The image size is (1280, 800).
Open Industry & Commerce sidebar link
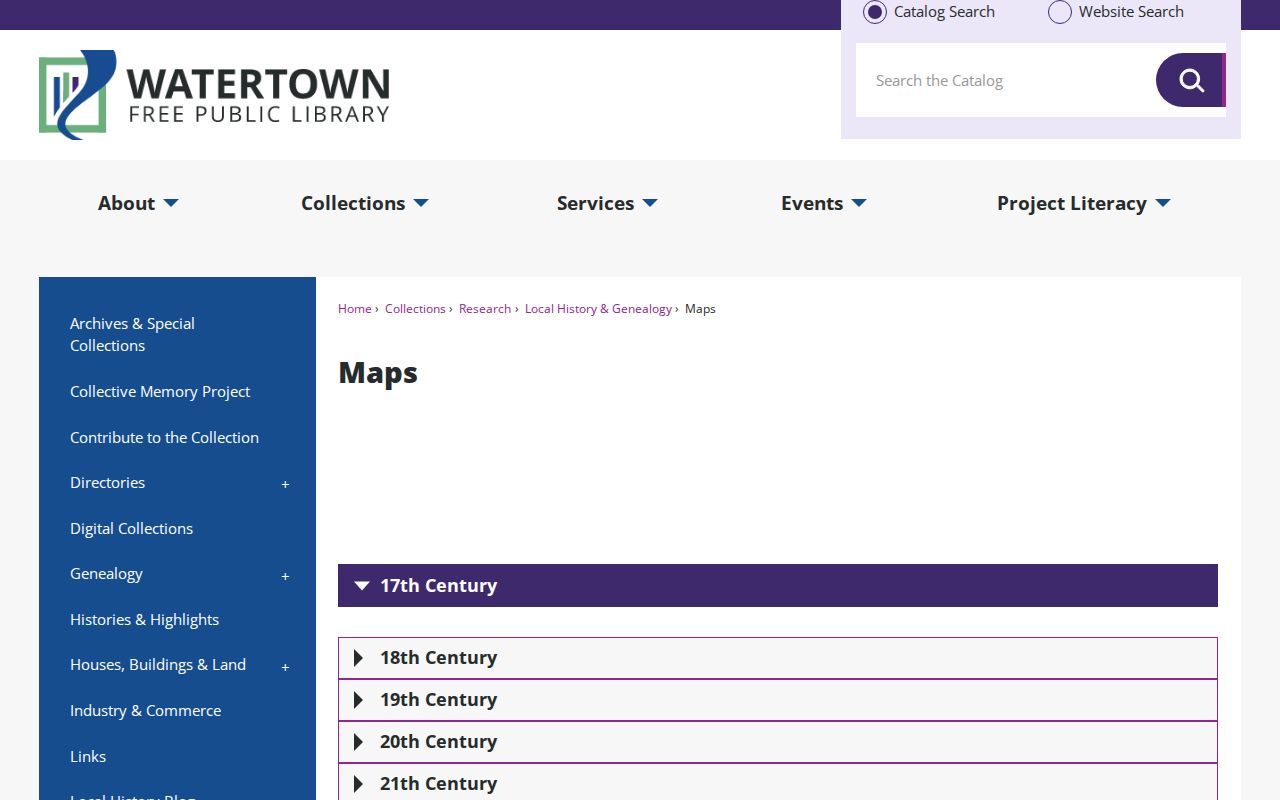coord(145,711)
